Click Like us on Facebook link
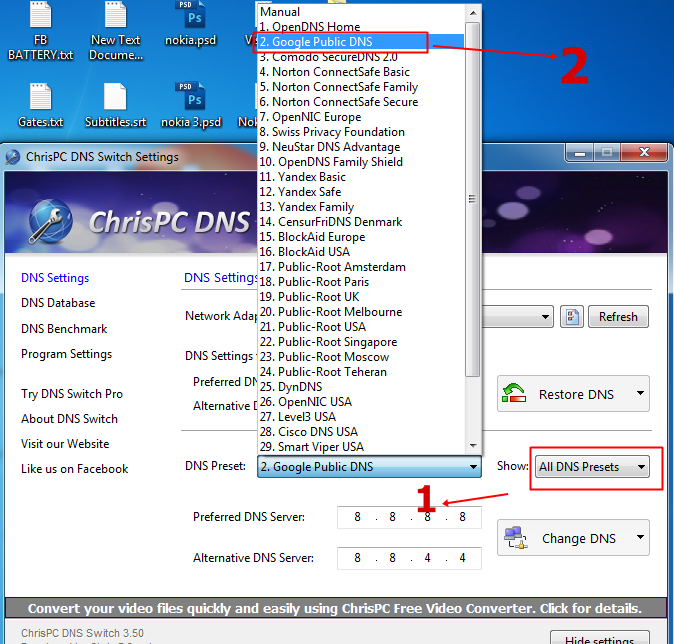This screenshot has height=644, width=674. click(74, 469)
